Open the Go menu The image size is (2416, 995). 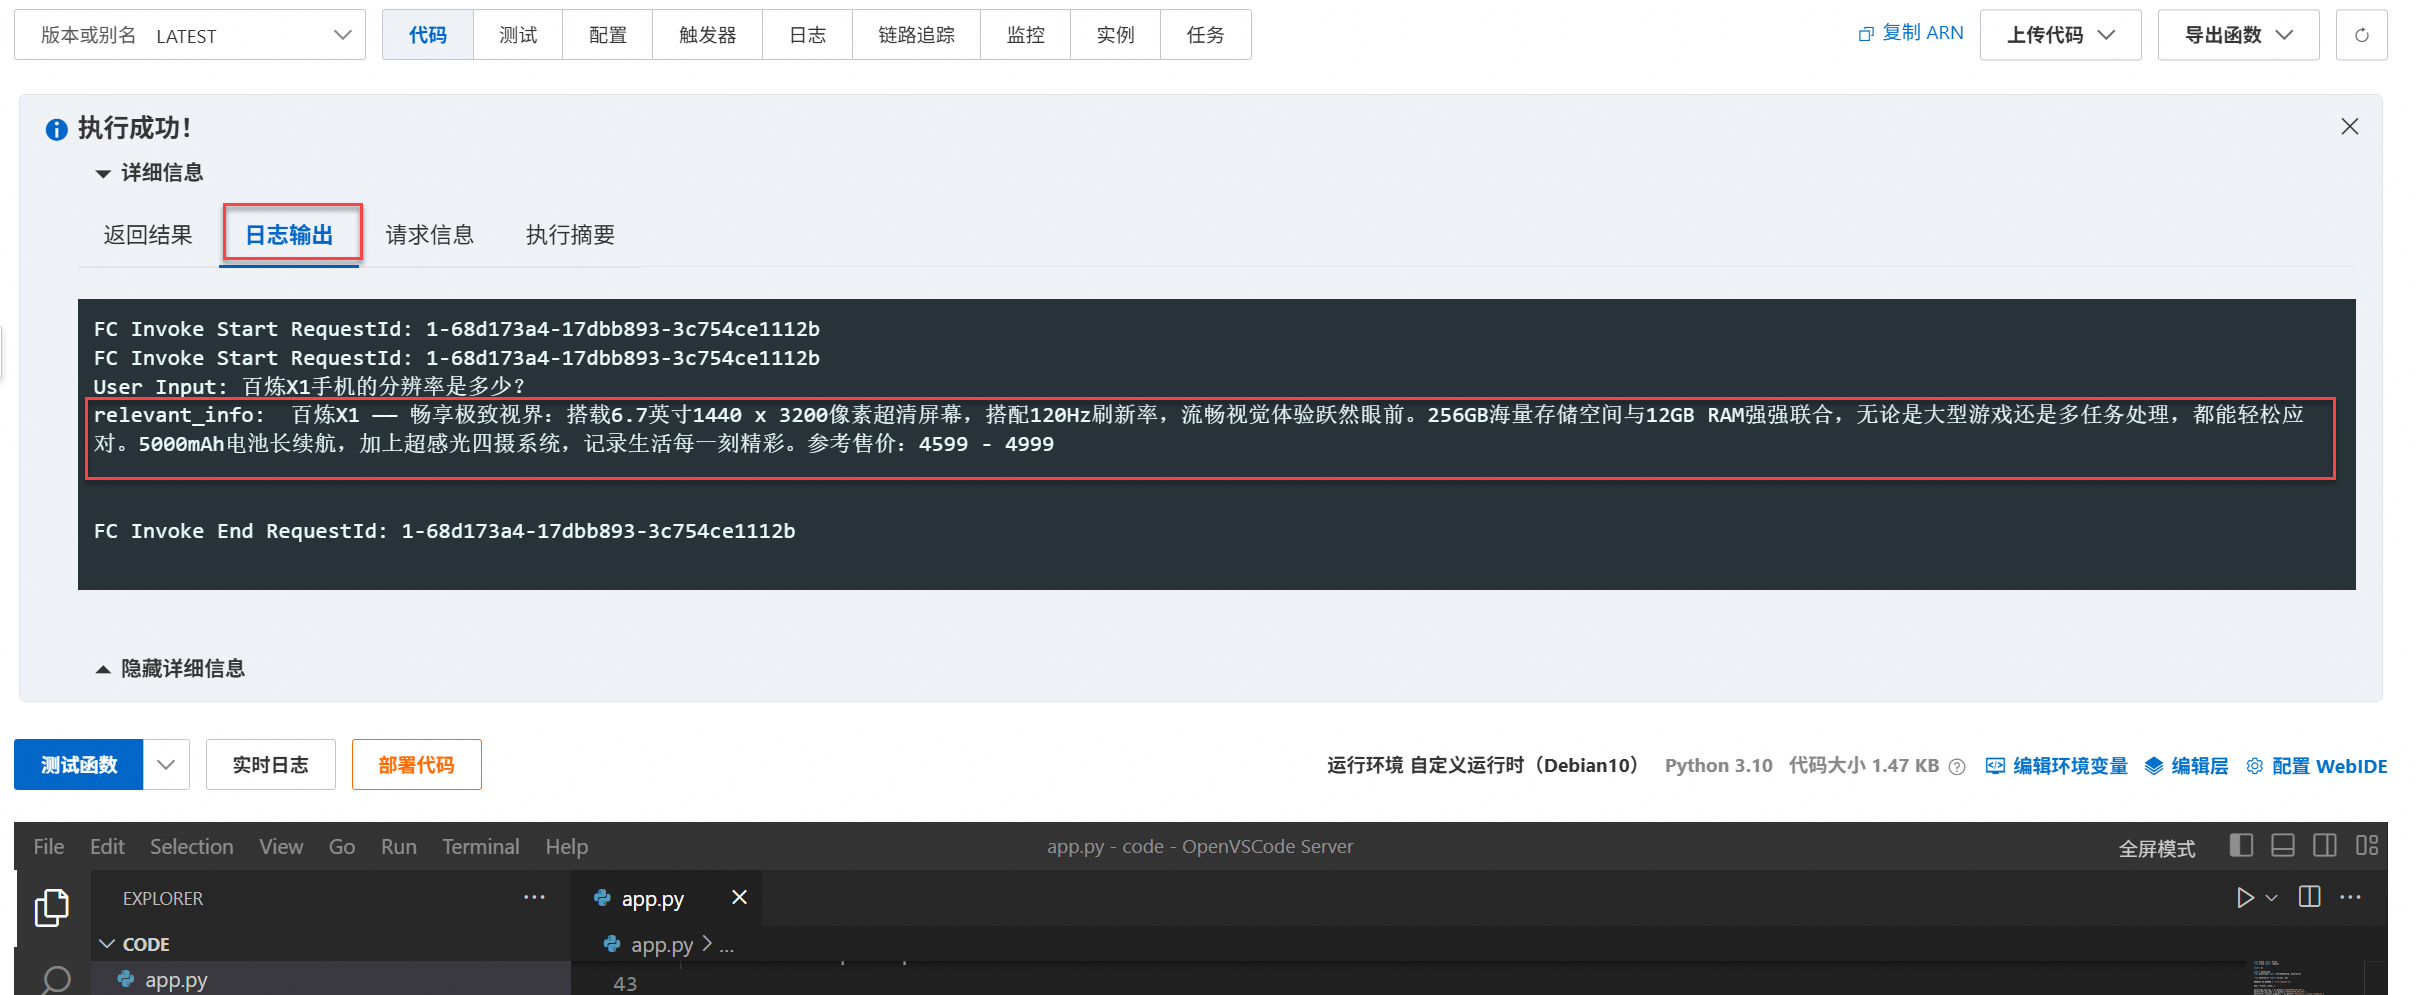(x=342, y=846)
